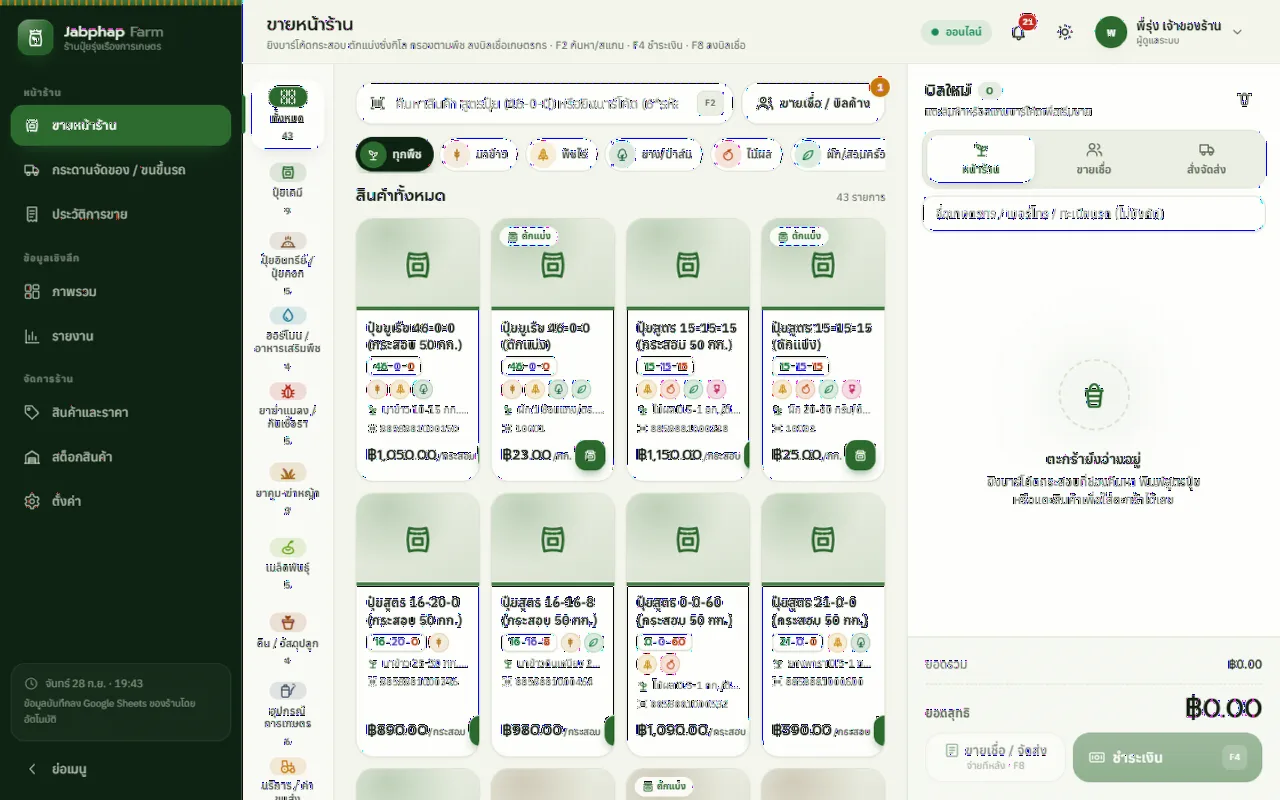The width and height of the screenshot is (1280, 800).
Task: Filter products by พืชไร่ crop chip
Action: click(563, 155)
